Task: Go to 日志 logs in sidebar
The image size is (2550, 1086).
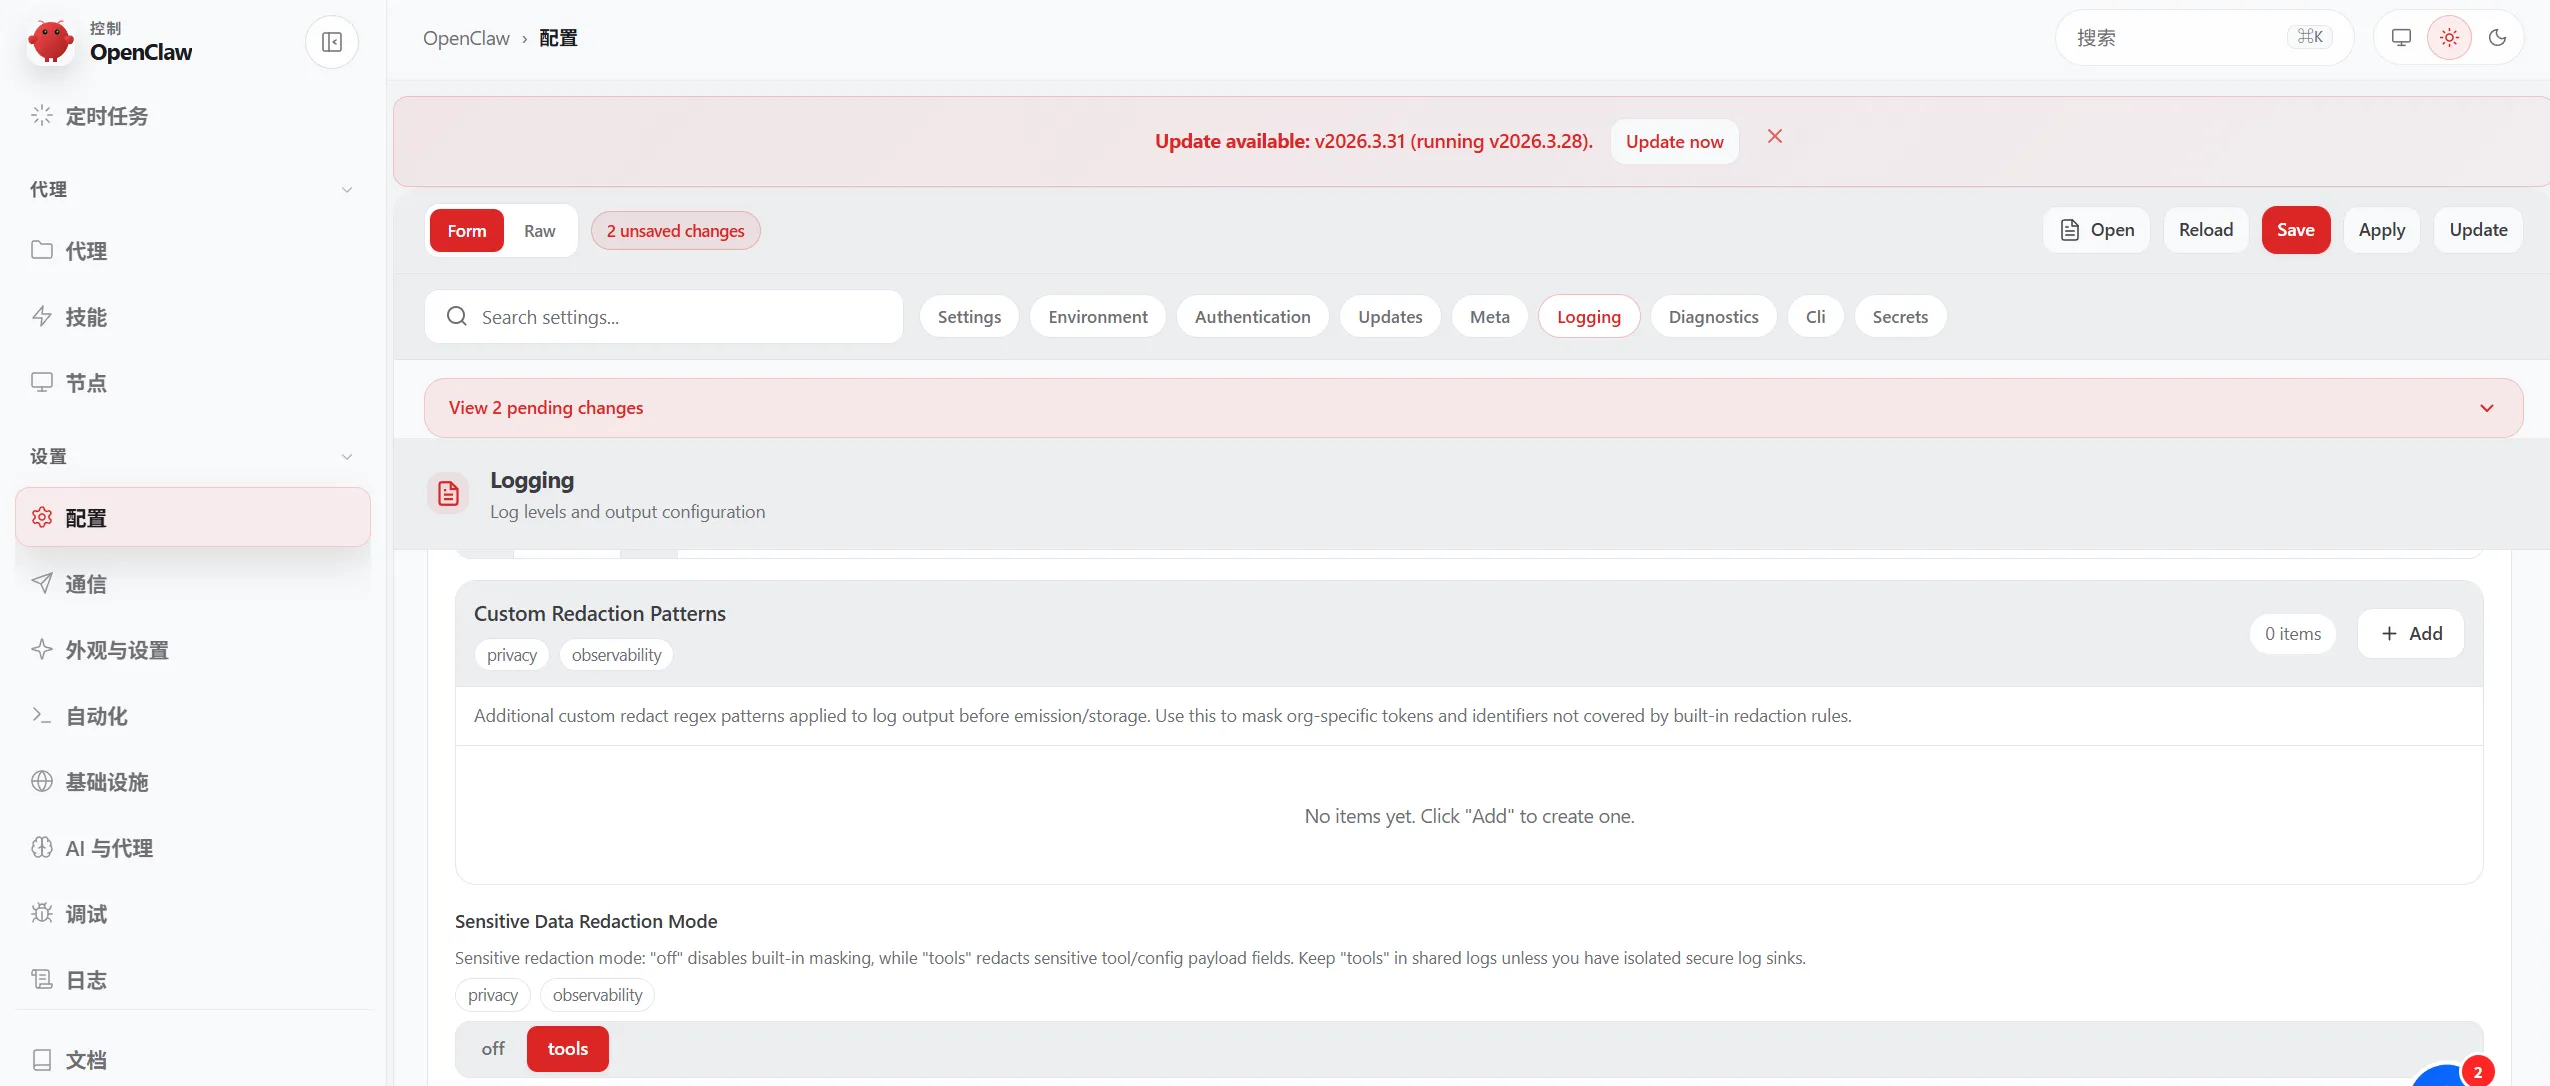Action: [86, 980]
